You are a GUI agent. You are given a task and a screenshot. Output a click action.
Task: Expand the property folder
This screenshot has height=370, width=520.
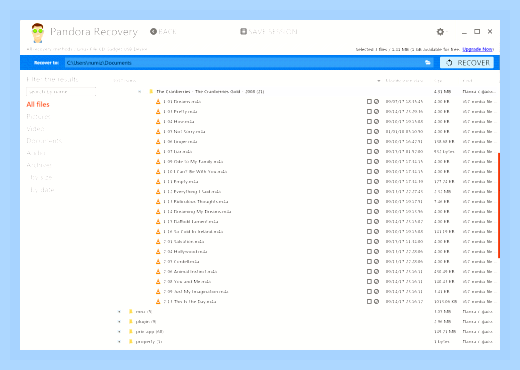click(119, 342)
